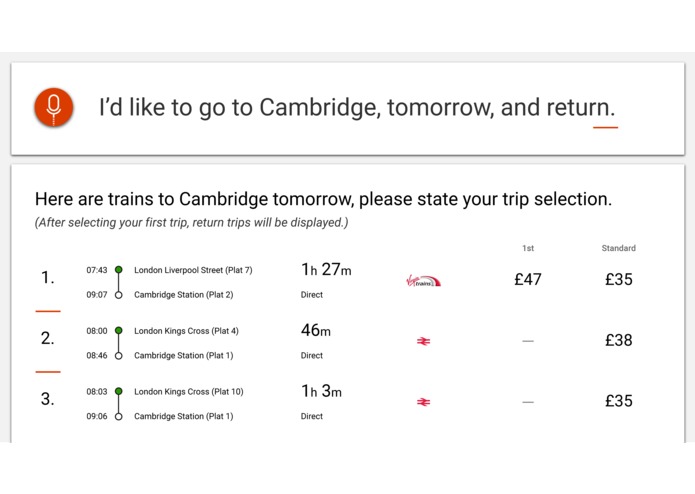Click green departure dot for 08:00 train

(x=118, y=331)
